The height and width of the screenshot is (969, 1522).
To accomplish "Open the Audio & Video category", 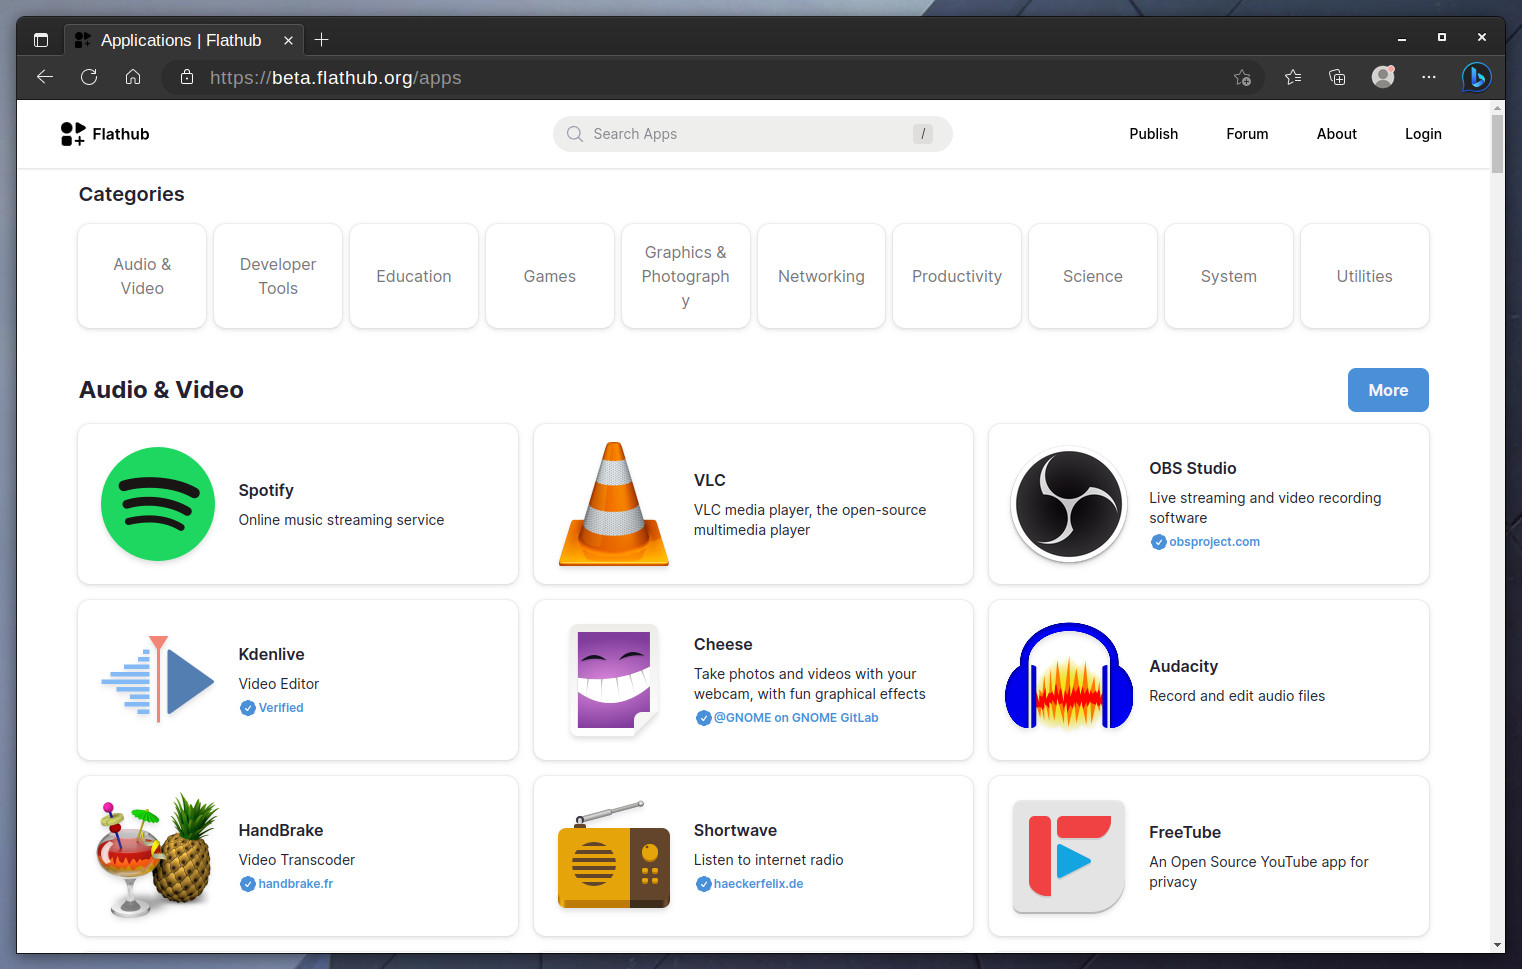I will (142, 276).
